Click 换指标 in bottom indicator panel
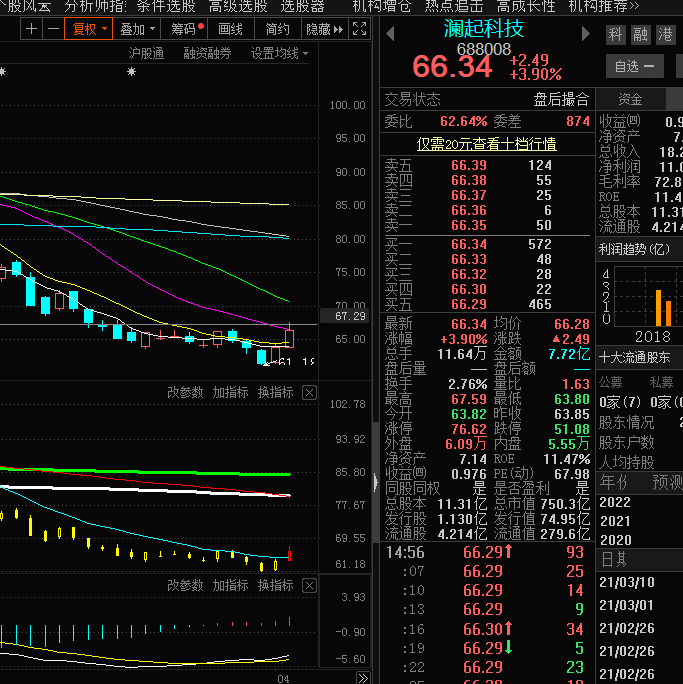Viewport: 683px width, 684px height. (x=275, y=585)
